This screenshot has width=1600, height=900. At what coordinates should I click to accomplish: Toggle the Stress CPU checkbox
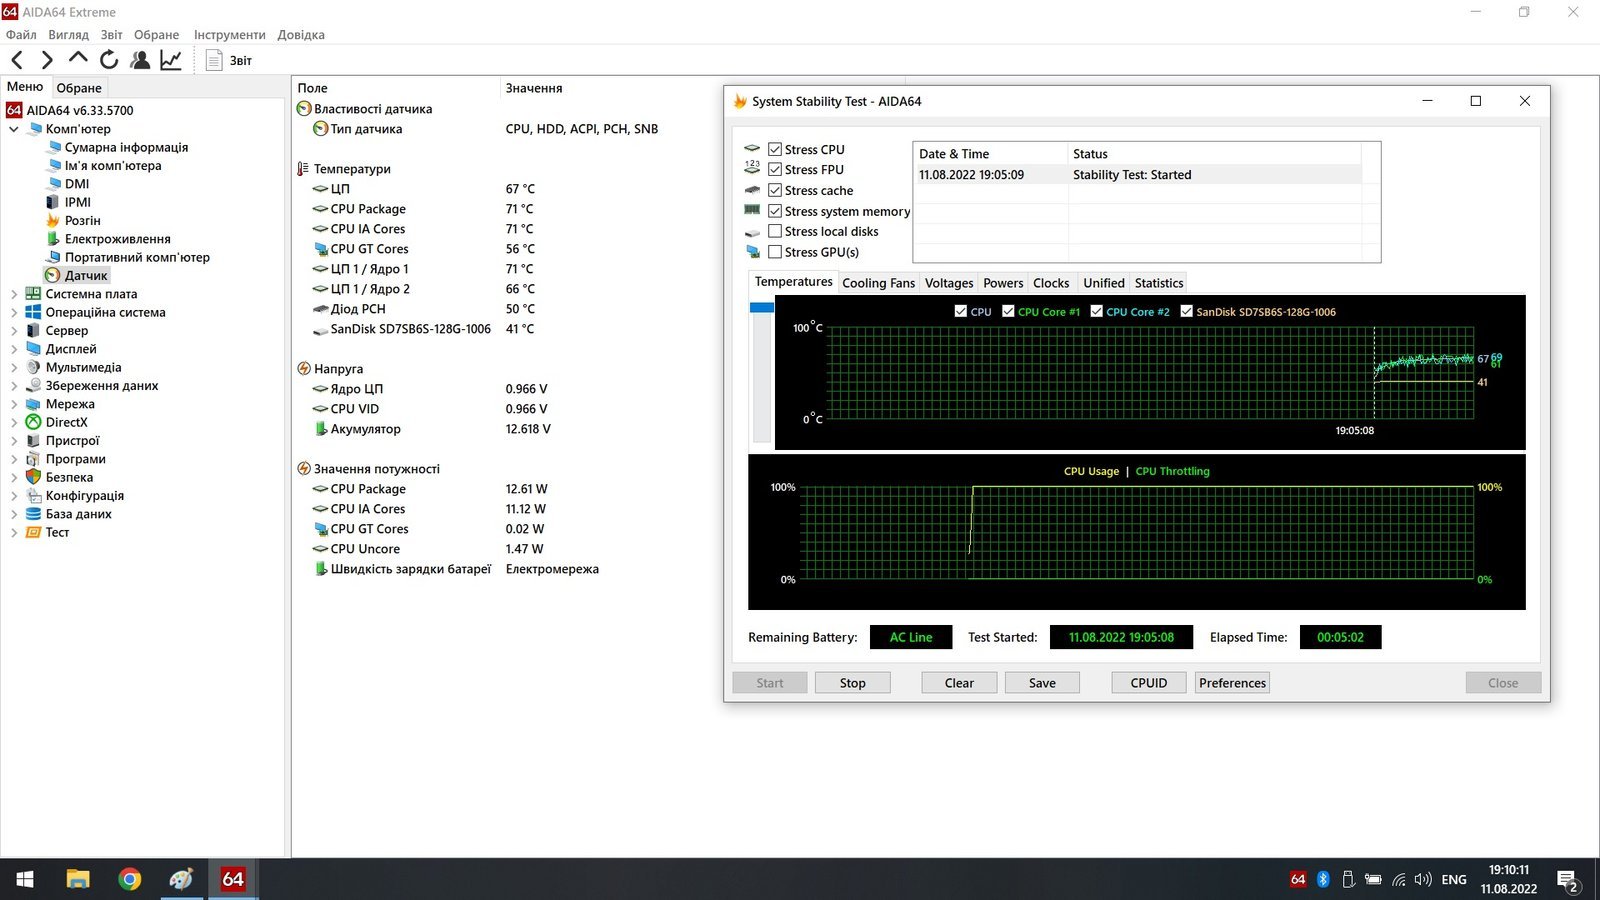pos(775,149)
